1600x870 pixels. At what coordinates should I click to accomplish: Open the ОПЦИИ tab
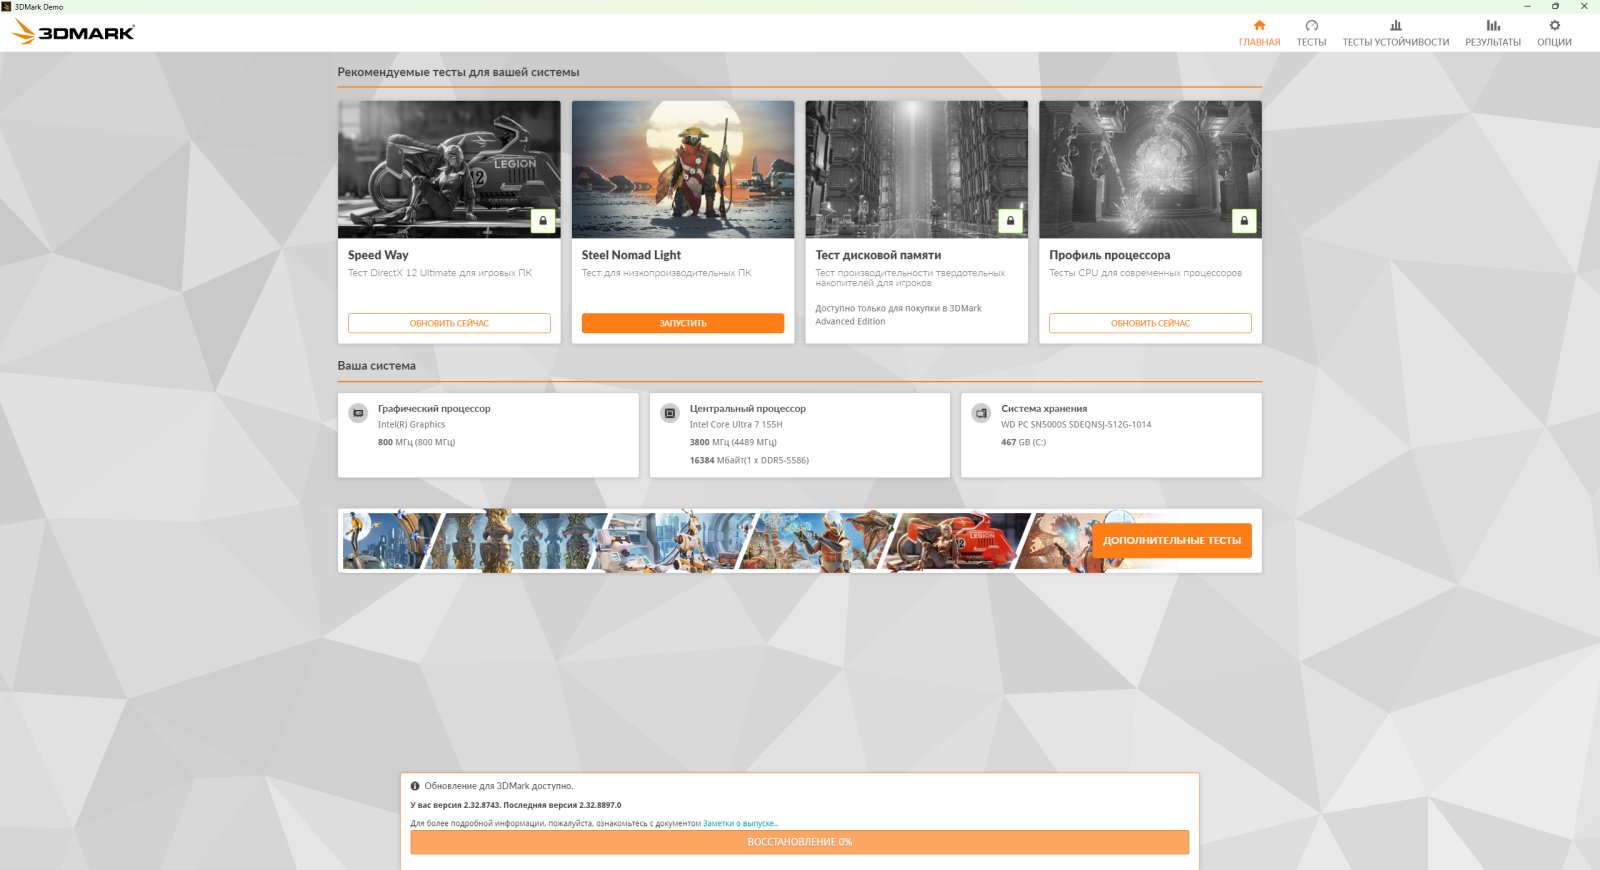click(1554, 32)
